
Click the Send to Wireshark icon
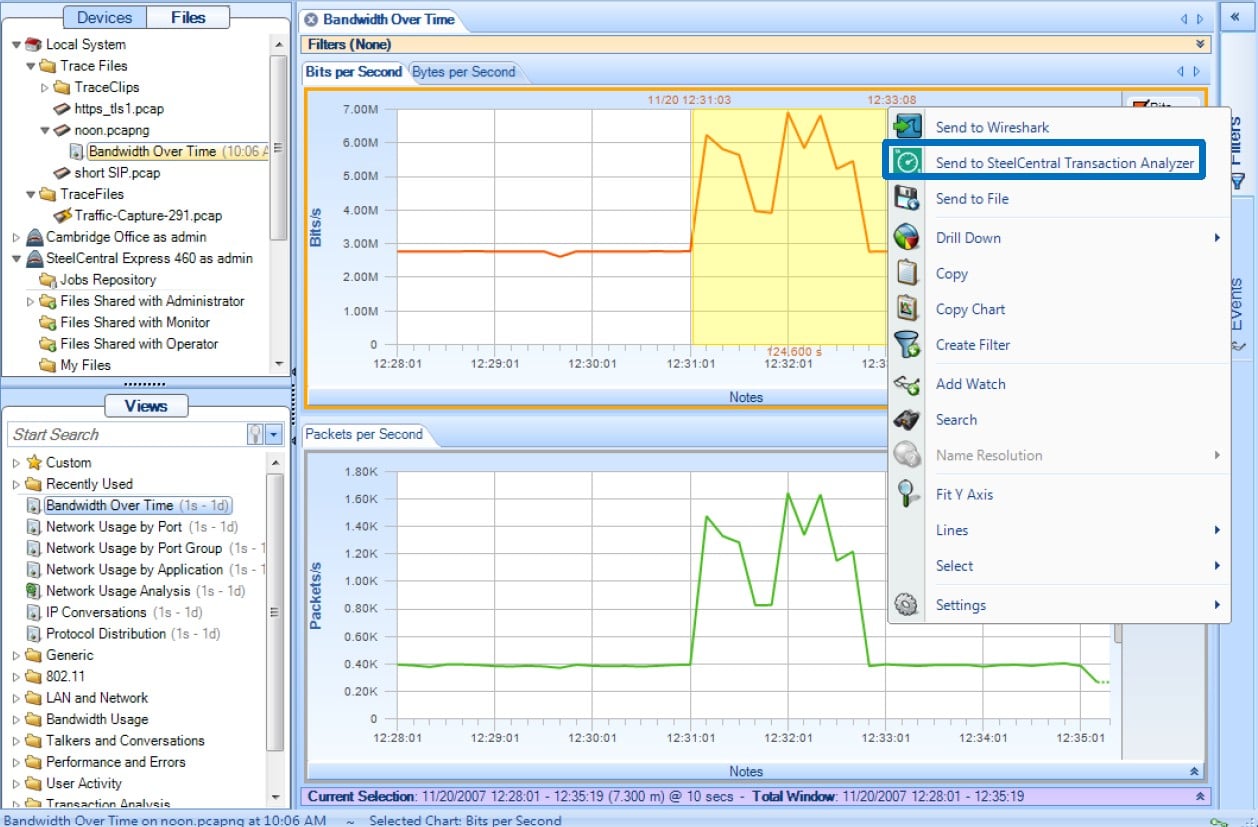(907, 127)
